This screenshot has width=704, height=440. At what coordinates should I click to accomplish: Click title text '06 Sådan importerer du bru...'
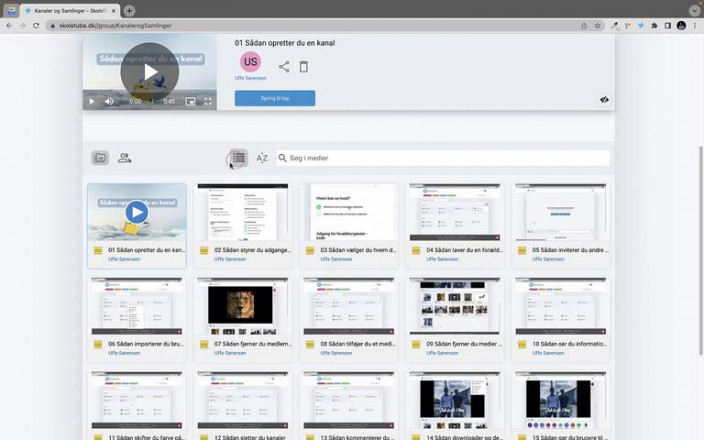pyautogui.click(x=146, y=344)
